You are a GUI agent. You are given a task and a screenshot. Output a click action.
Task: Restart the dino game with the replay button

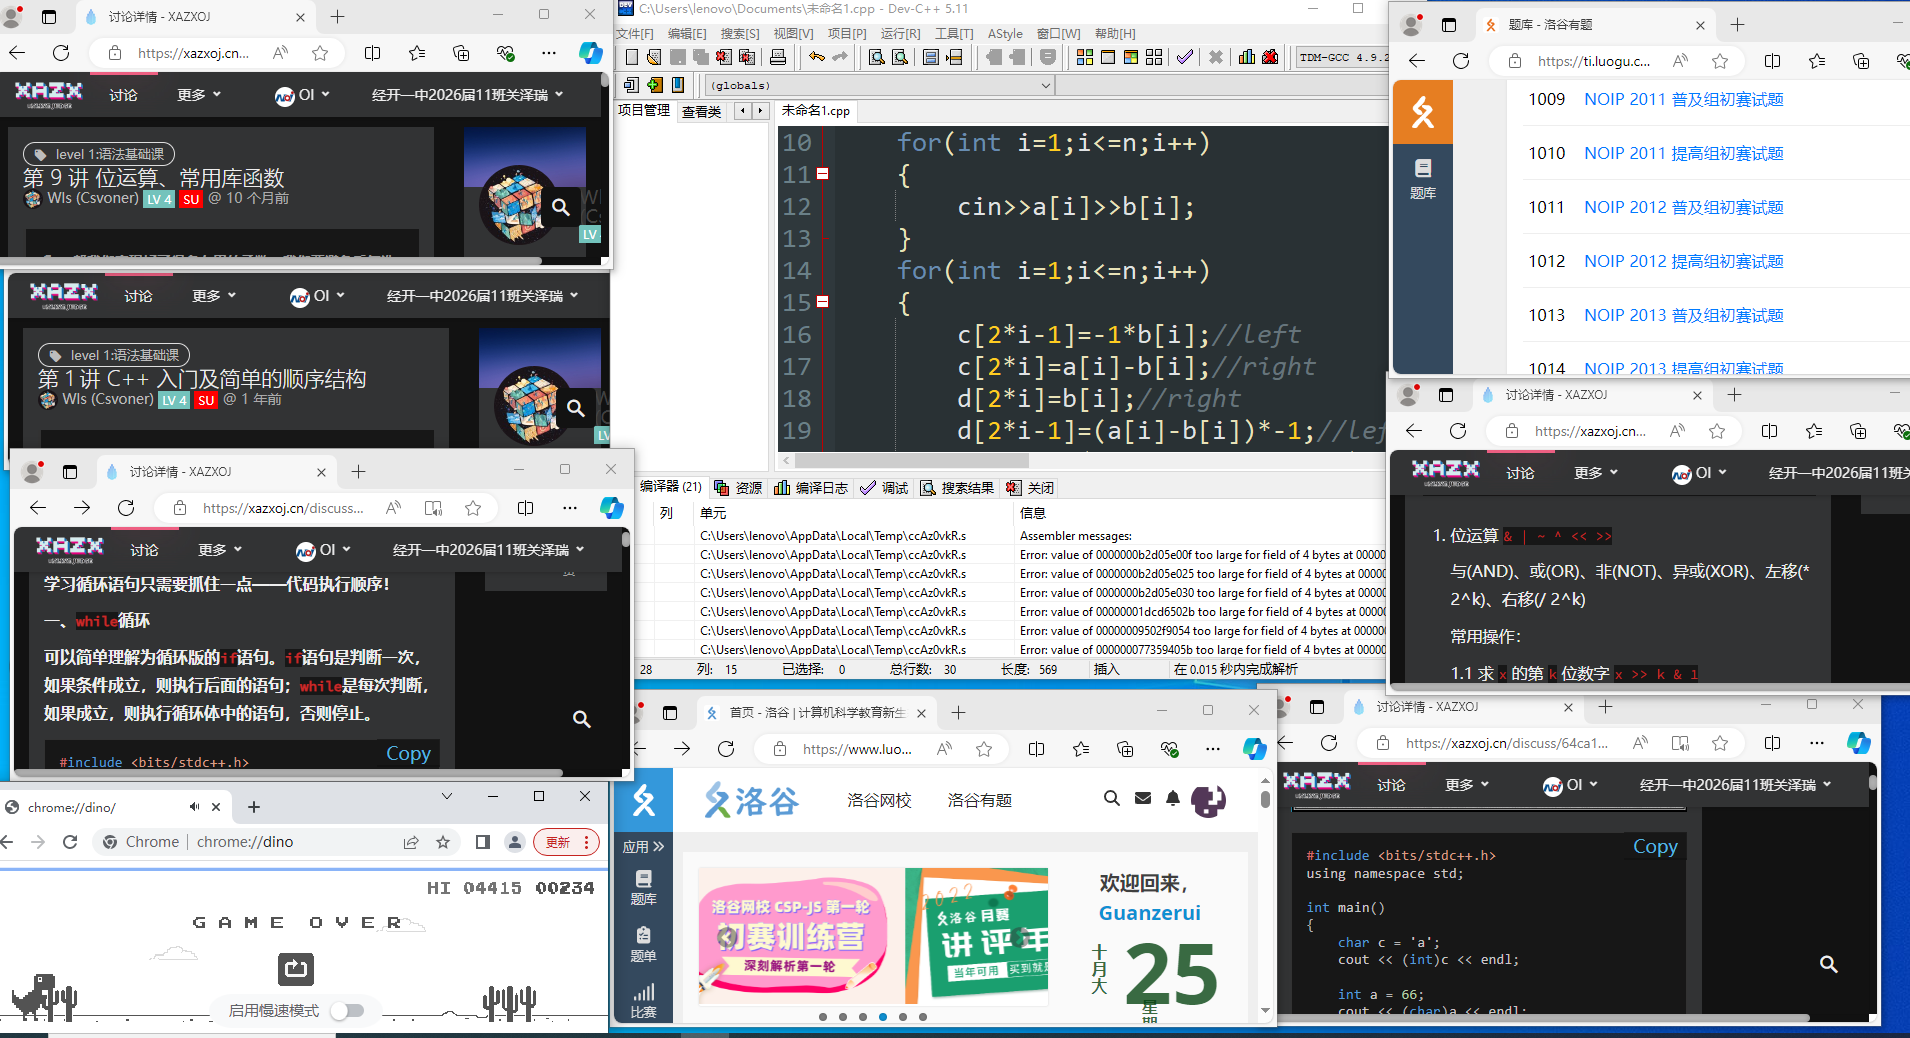296,969
